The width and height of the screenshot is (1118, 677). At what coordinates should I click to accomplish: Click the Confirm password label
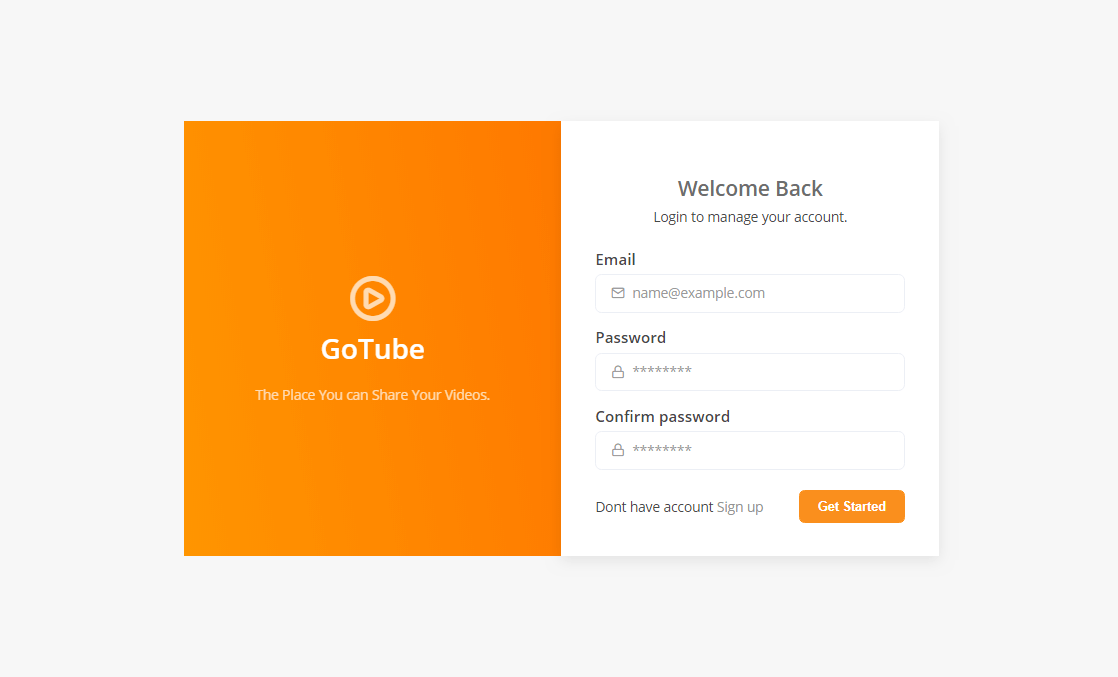pos(662,417)
